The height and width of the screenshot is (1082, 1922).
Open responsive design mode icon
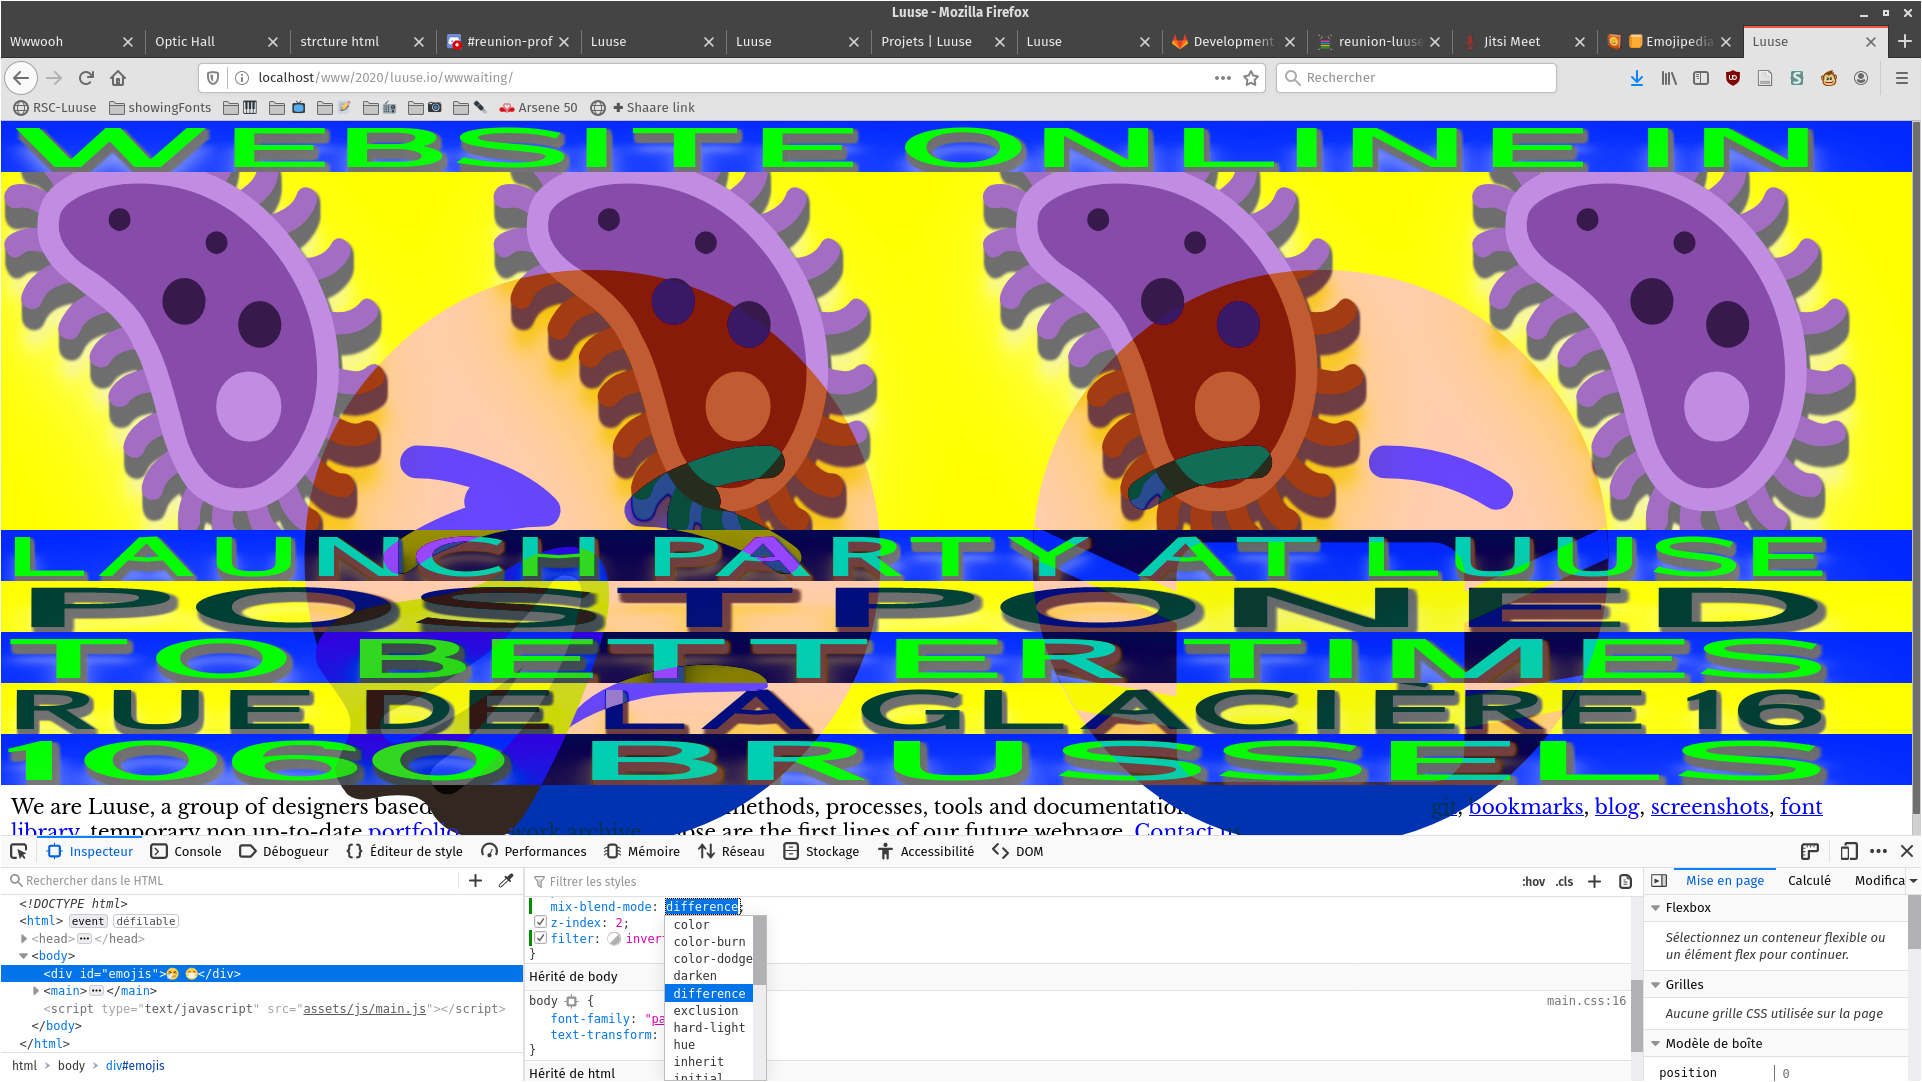point(1849,851)
